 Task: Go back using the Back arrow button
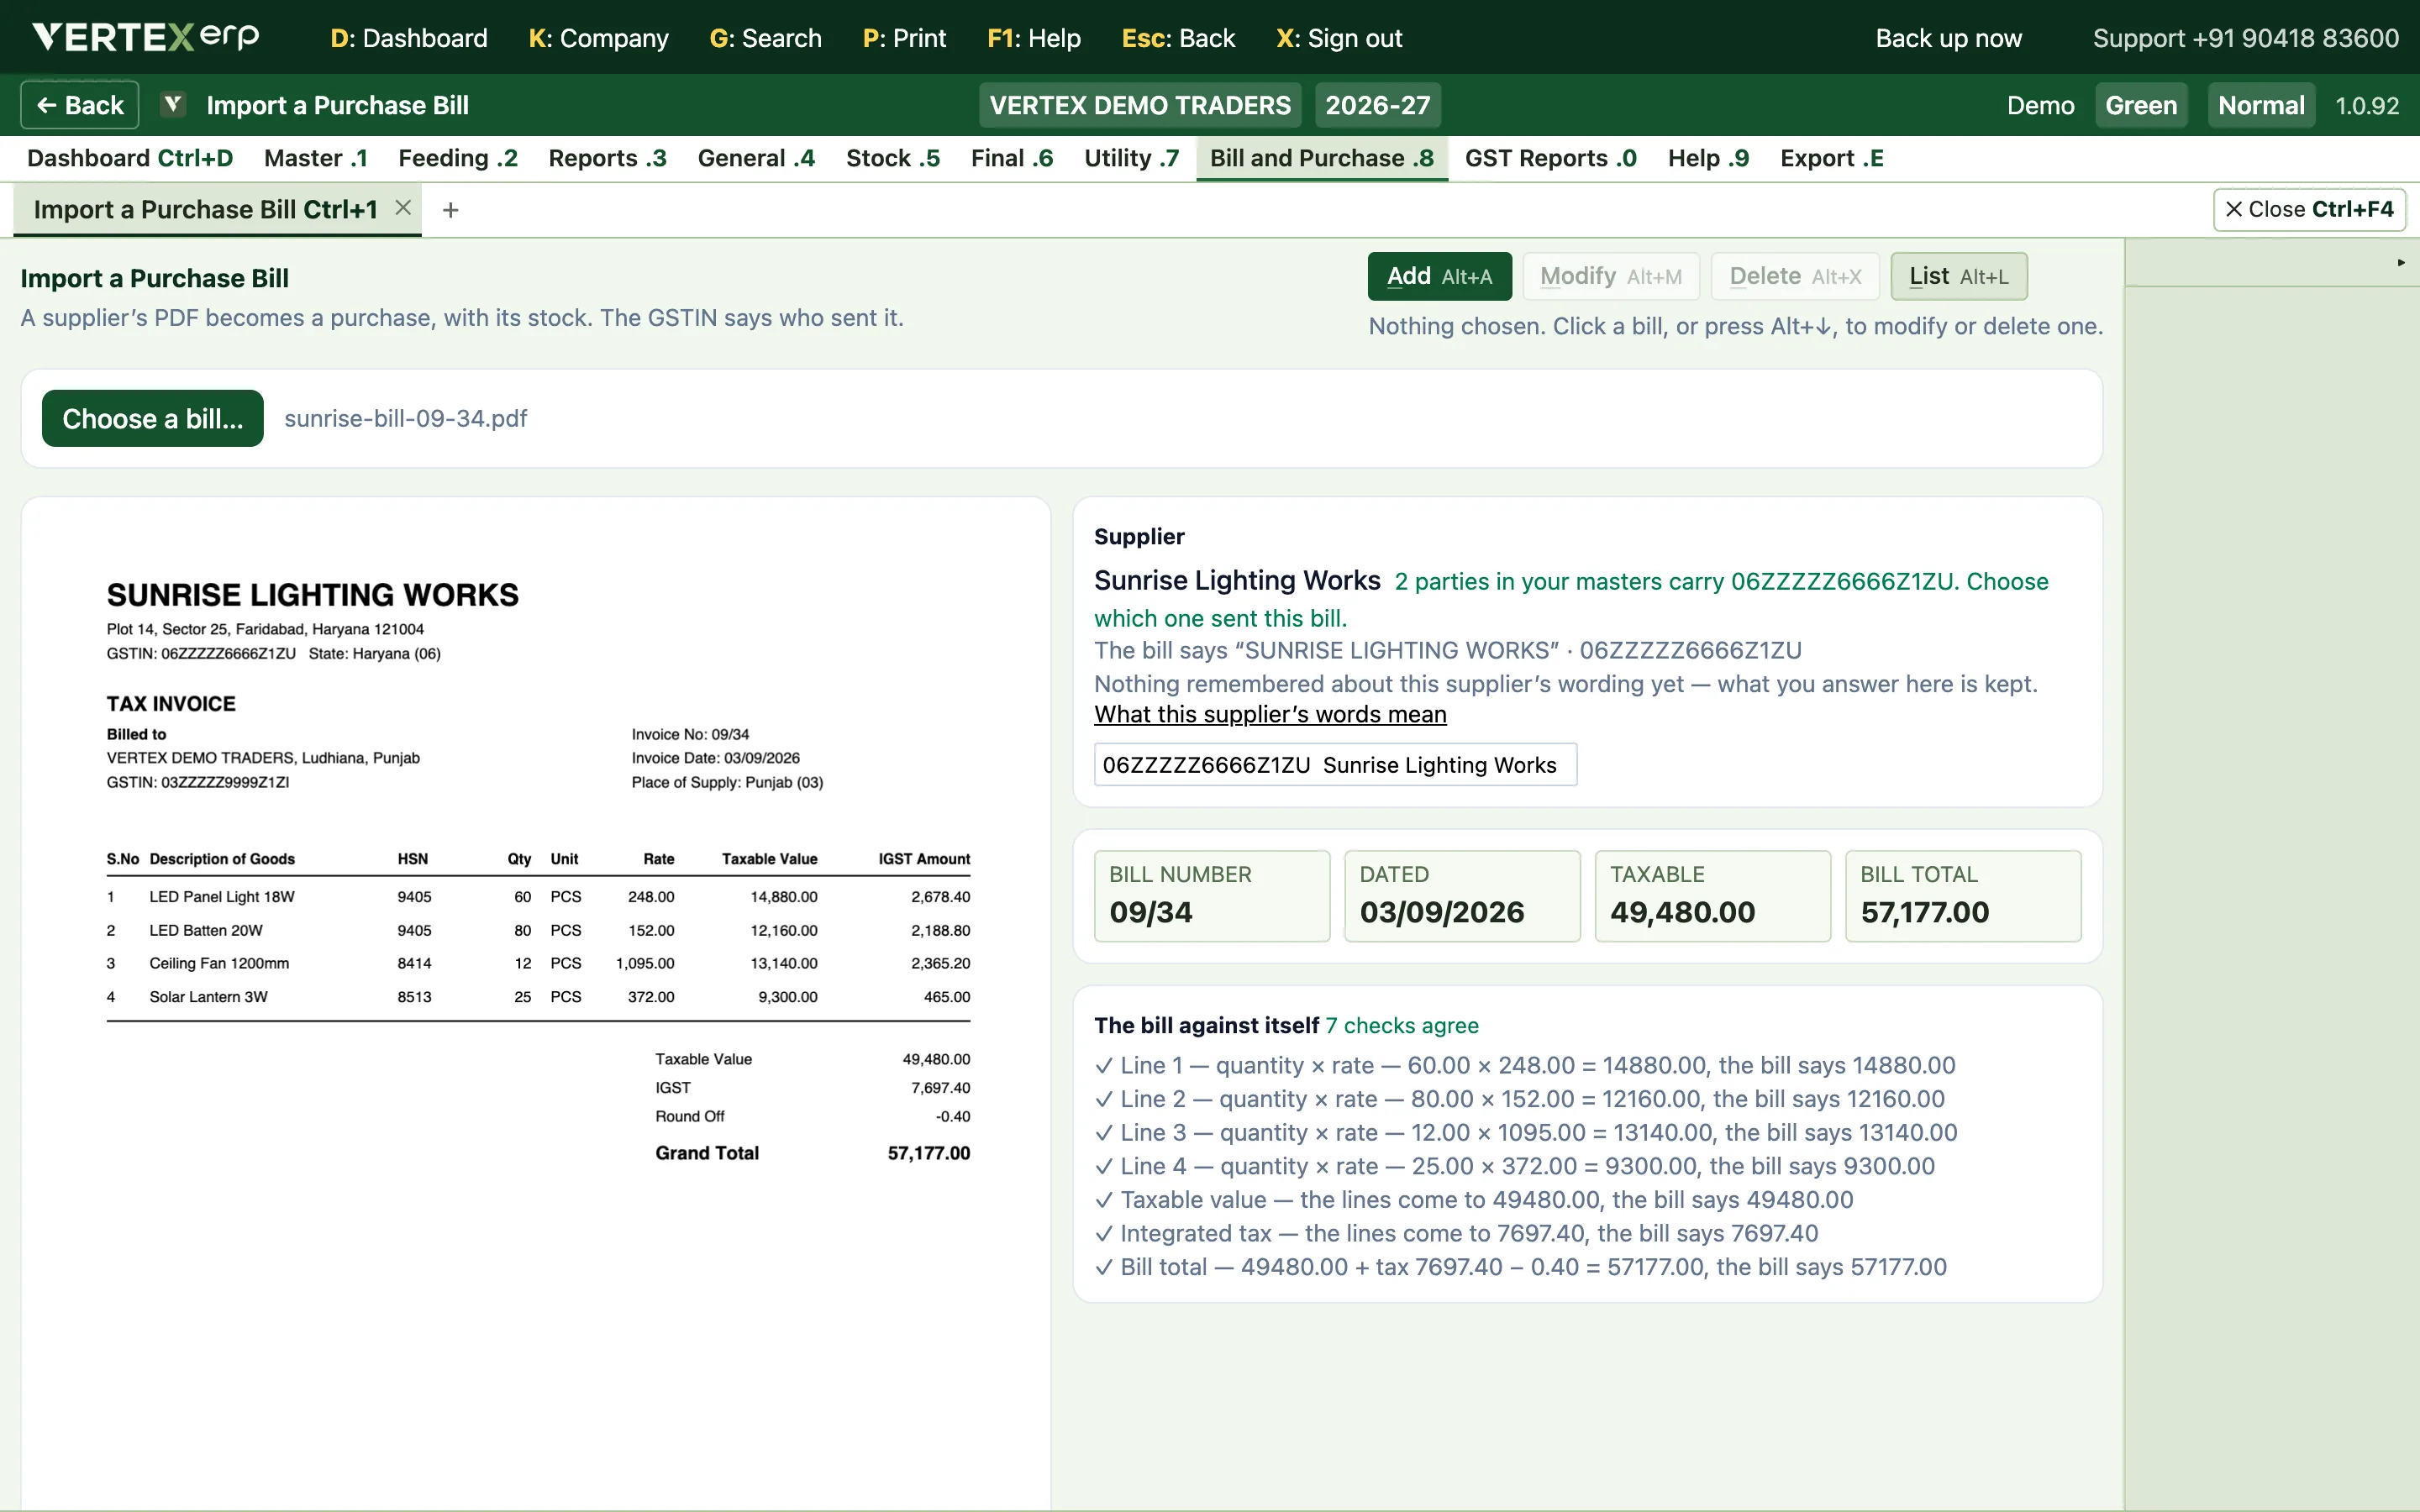pyautogui.click(x=80, y=105)
